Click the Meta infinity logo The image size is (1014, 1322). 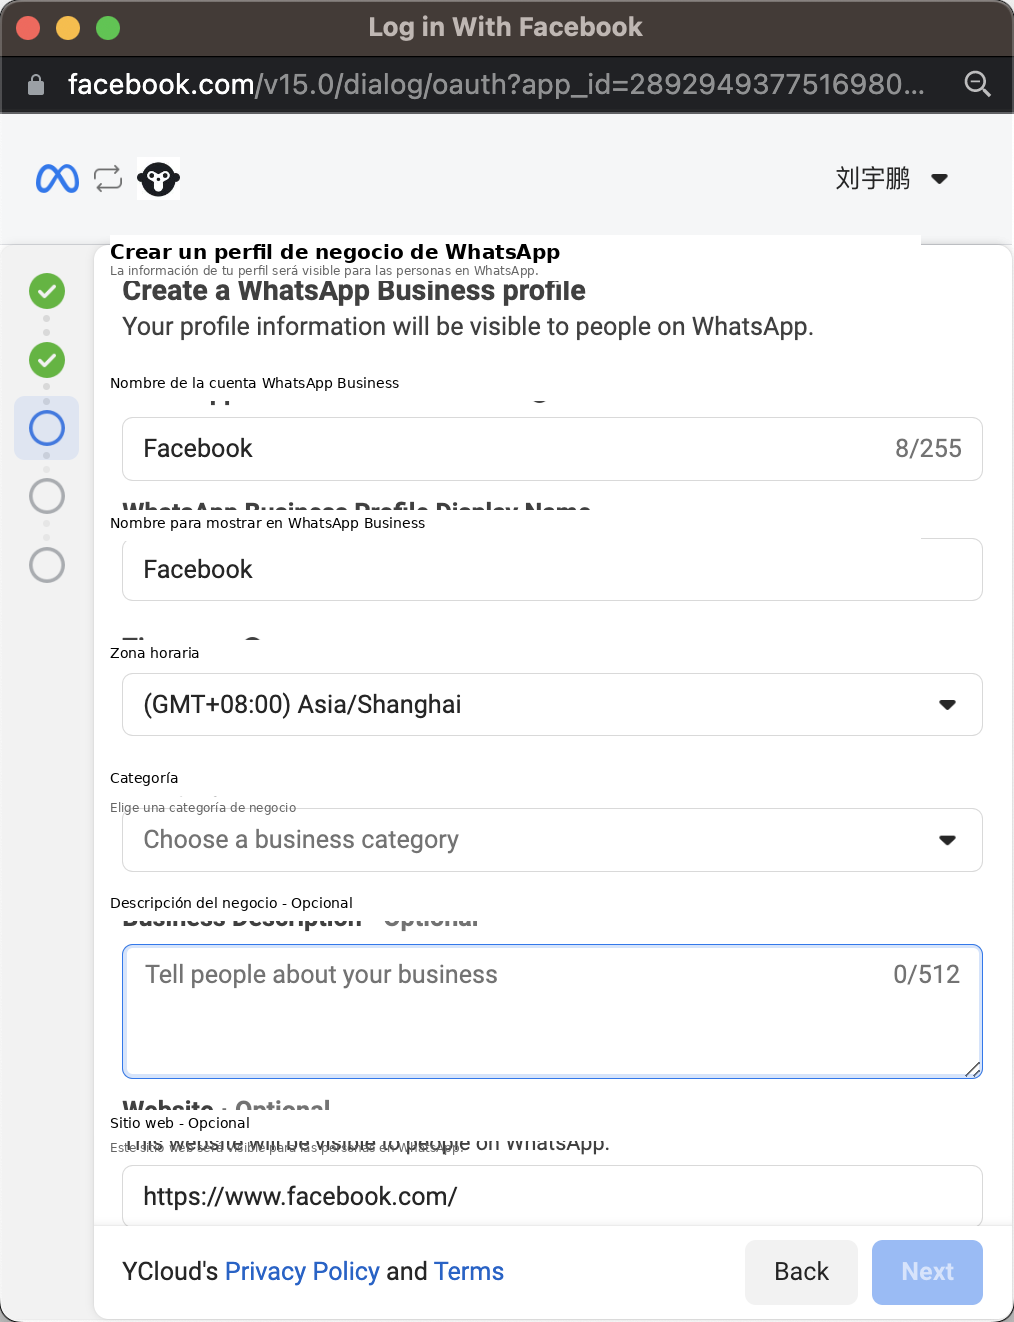pyautogui.click(x=57, y=178)
